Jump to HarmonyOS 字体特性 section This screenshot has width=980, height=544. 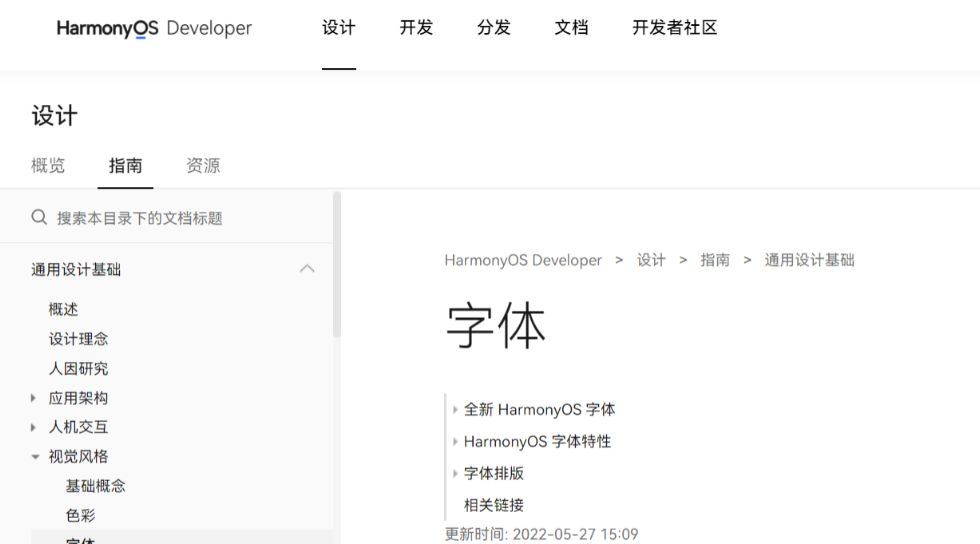tap(538, 441)
